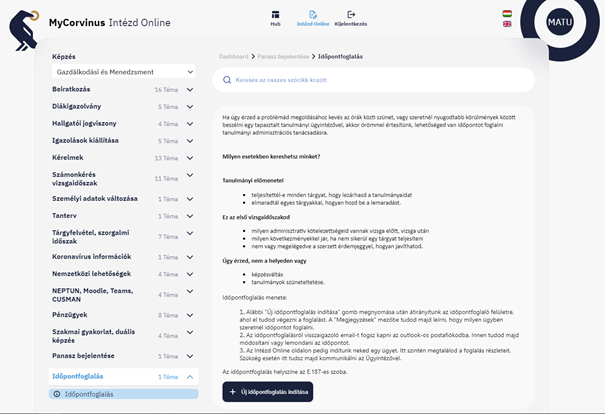
Task: Click '8 Téma' count next to Pénzügyek
Action: pyautogui.click(x=168, y=315)
